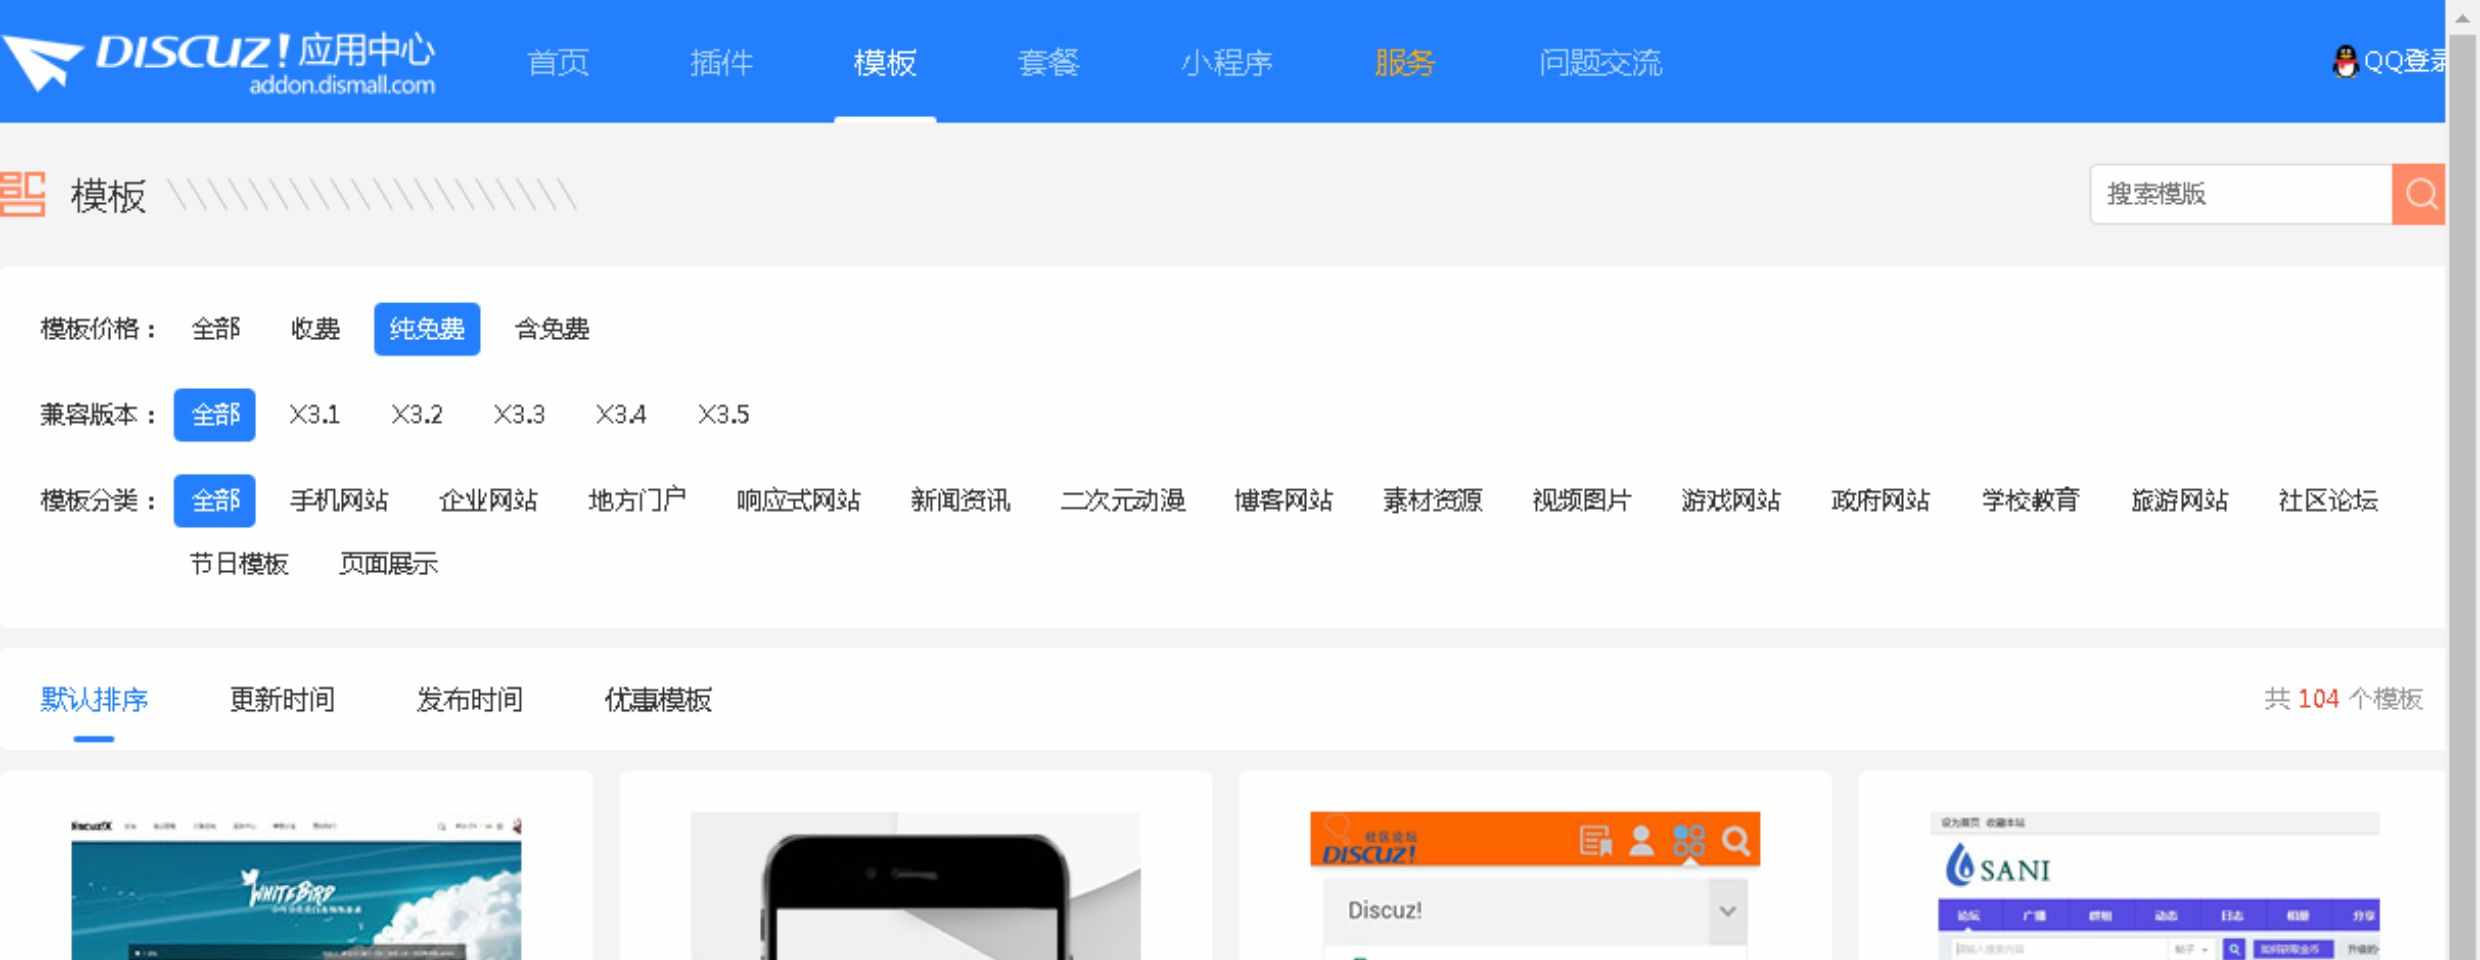Choose the 学校教育 category
The width and height of the screenshot is (2480, 960).
point(2030,501)
